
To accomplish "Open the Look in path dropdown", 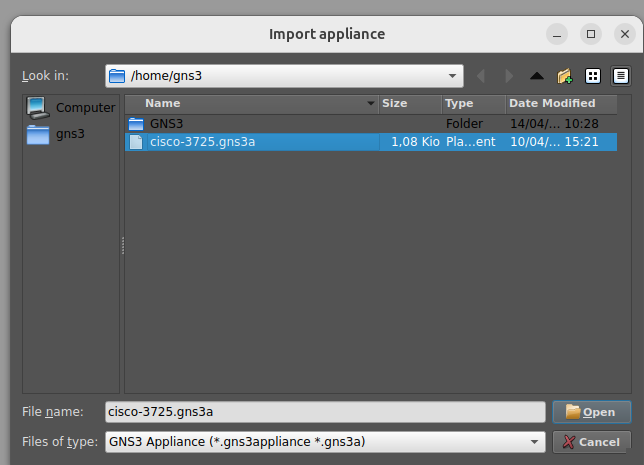I will 284,76.
